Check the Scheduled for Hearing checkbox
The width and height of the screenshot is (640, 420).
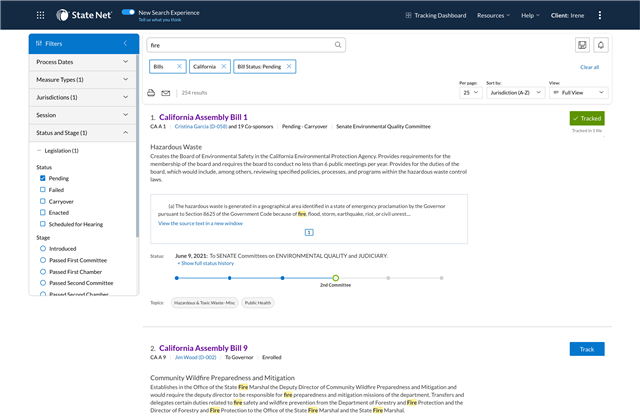pos(42,224)
